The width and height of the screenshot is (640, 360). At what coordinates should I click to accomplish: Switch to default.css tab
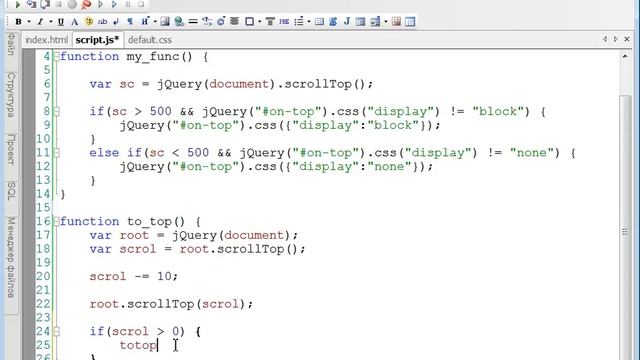pyautogui.click(x=150, y=40)
